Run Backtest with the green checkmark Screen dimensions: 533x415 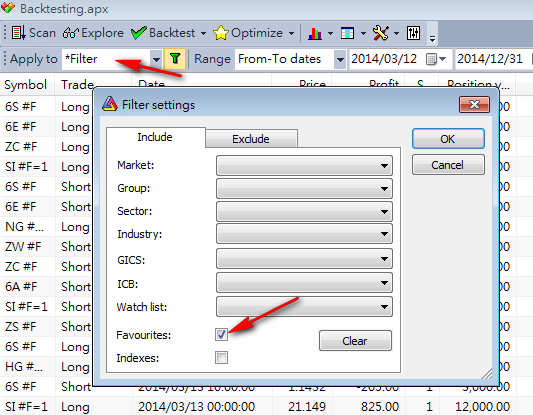point(163,33)
